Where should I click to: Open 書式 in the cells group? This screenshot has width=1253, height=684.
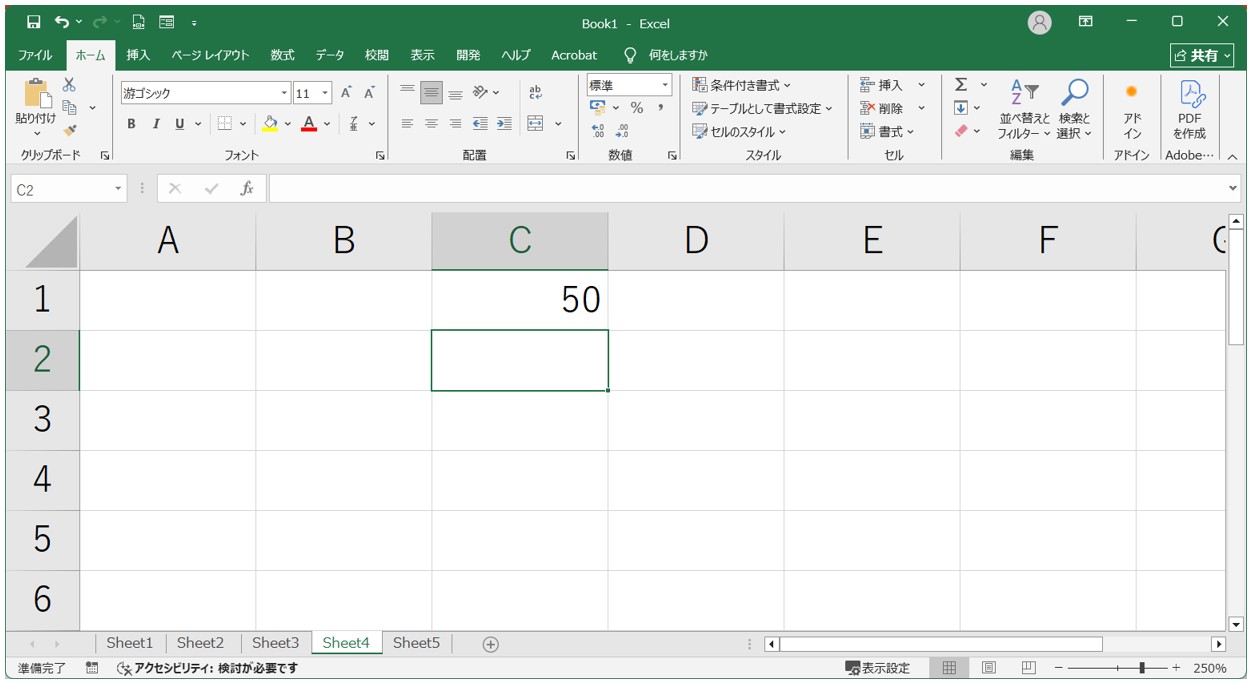pos(887,131)
